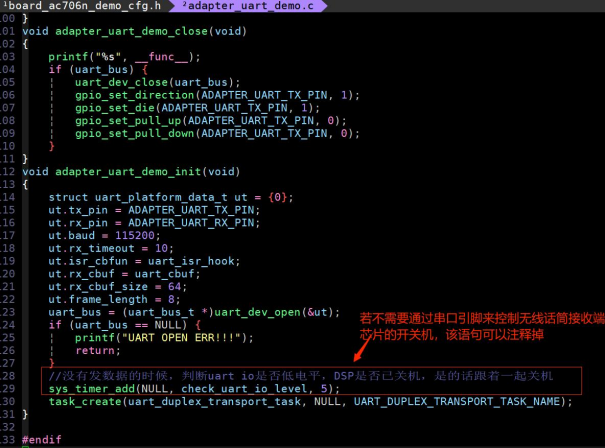Click the printf("%s", __func__) line
This screenshot has height=448, width=605.
[124, 57]
